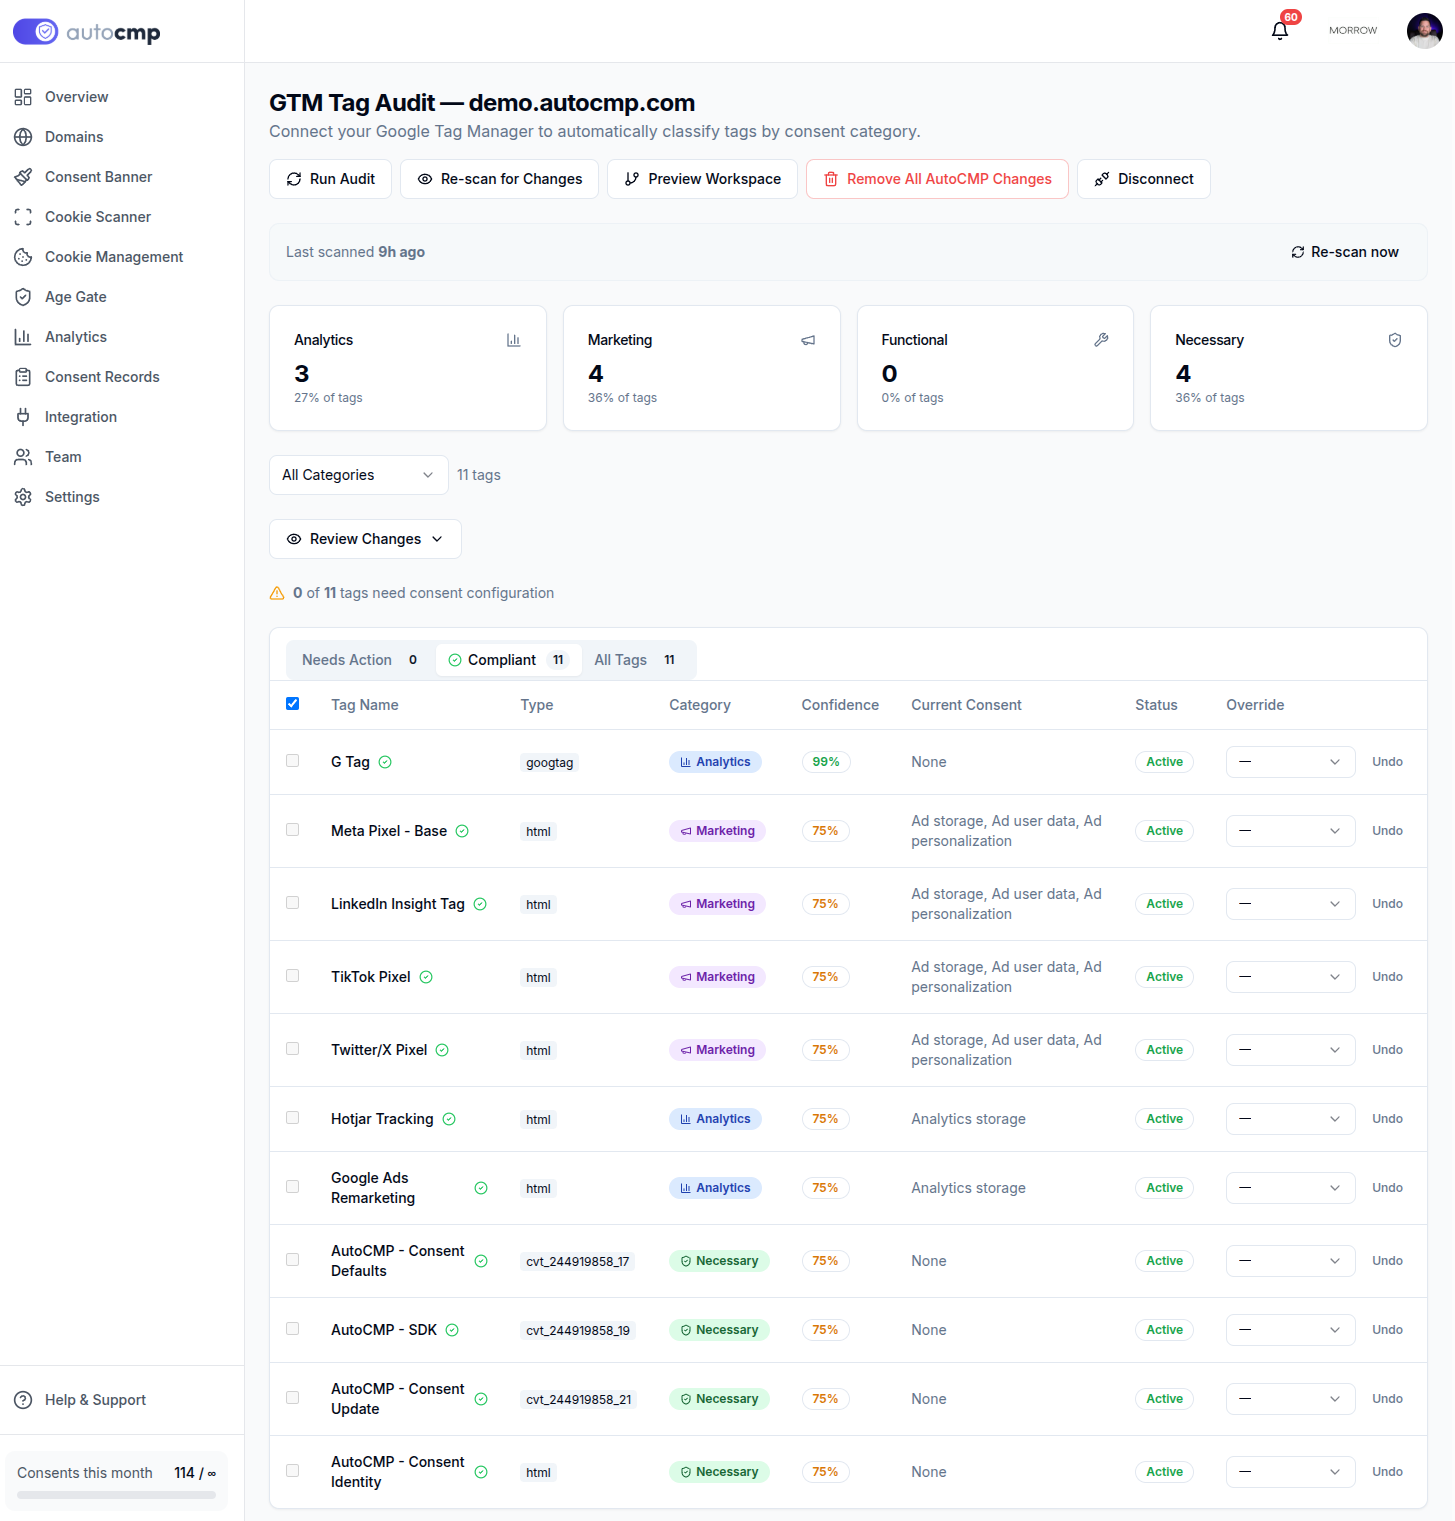Screen dimensions: 1455x1521
Task: Toggle the select-all checkbox in table header
Action: [x=293, y=704]
